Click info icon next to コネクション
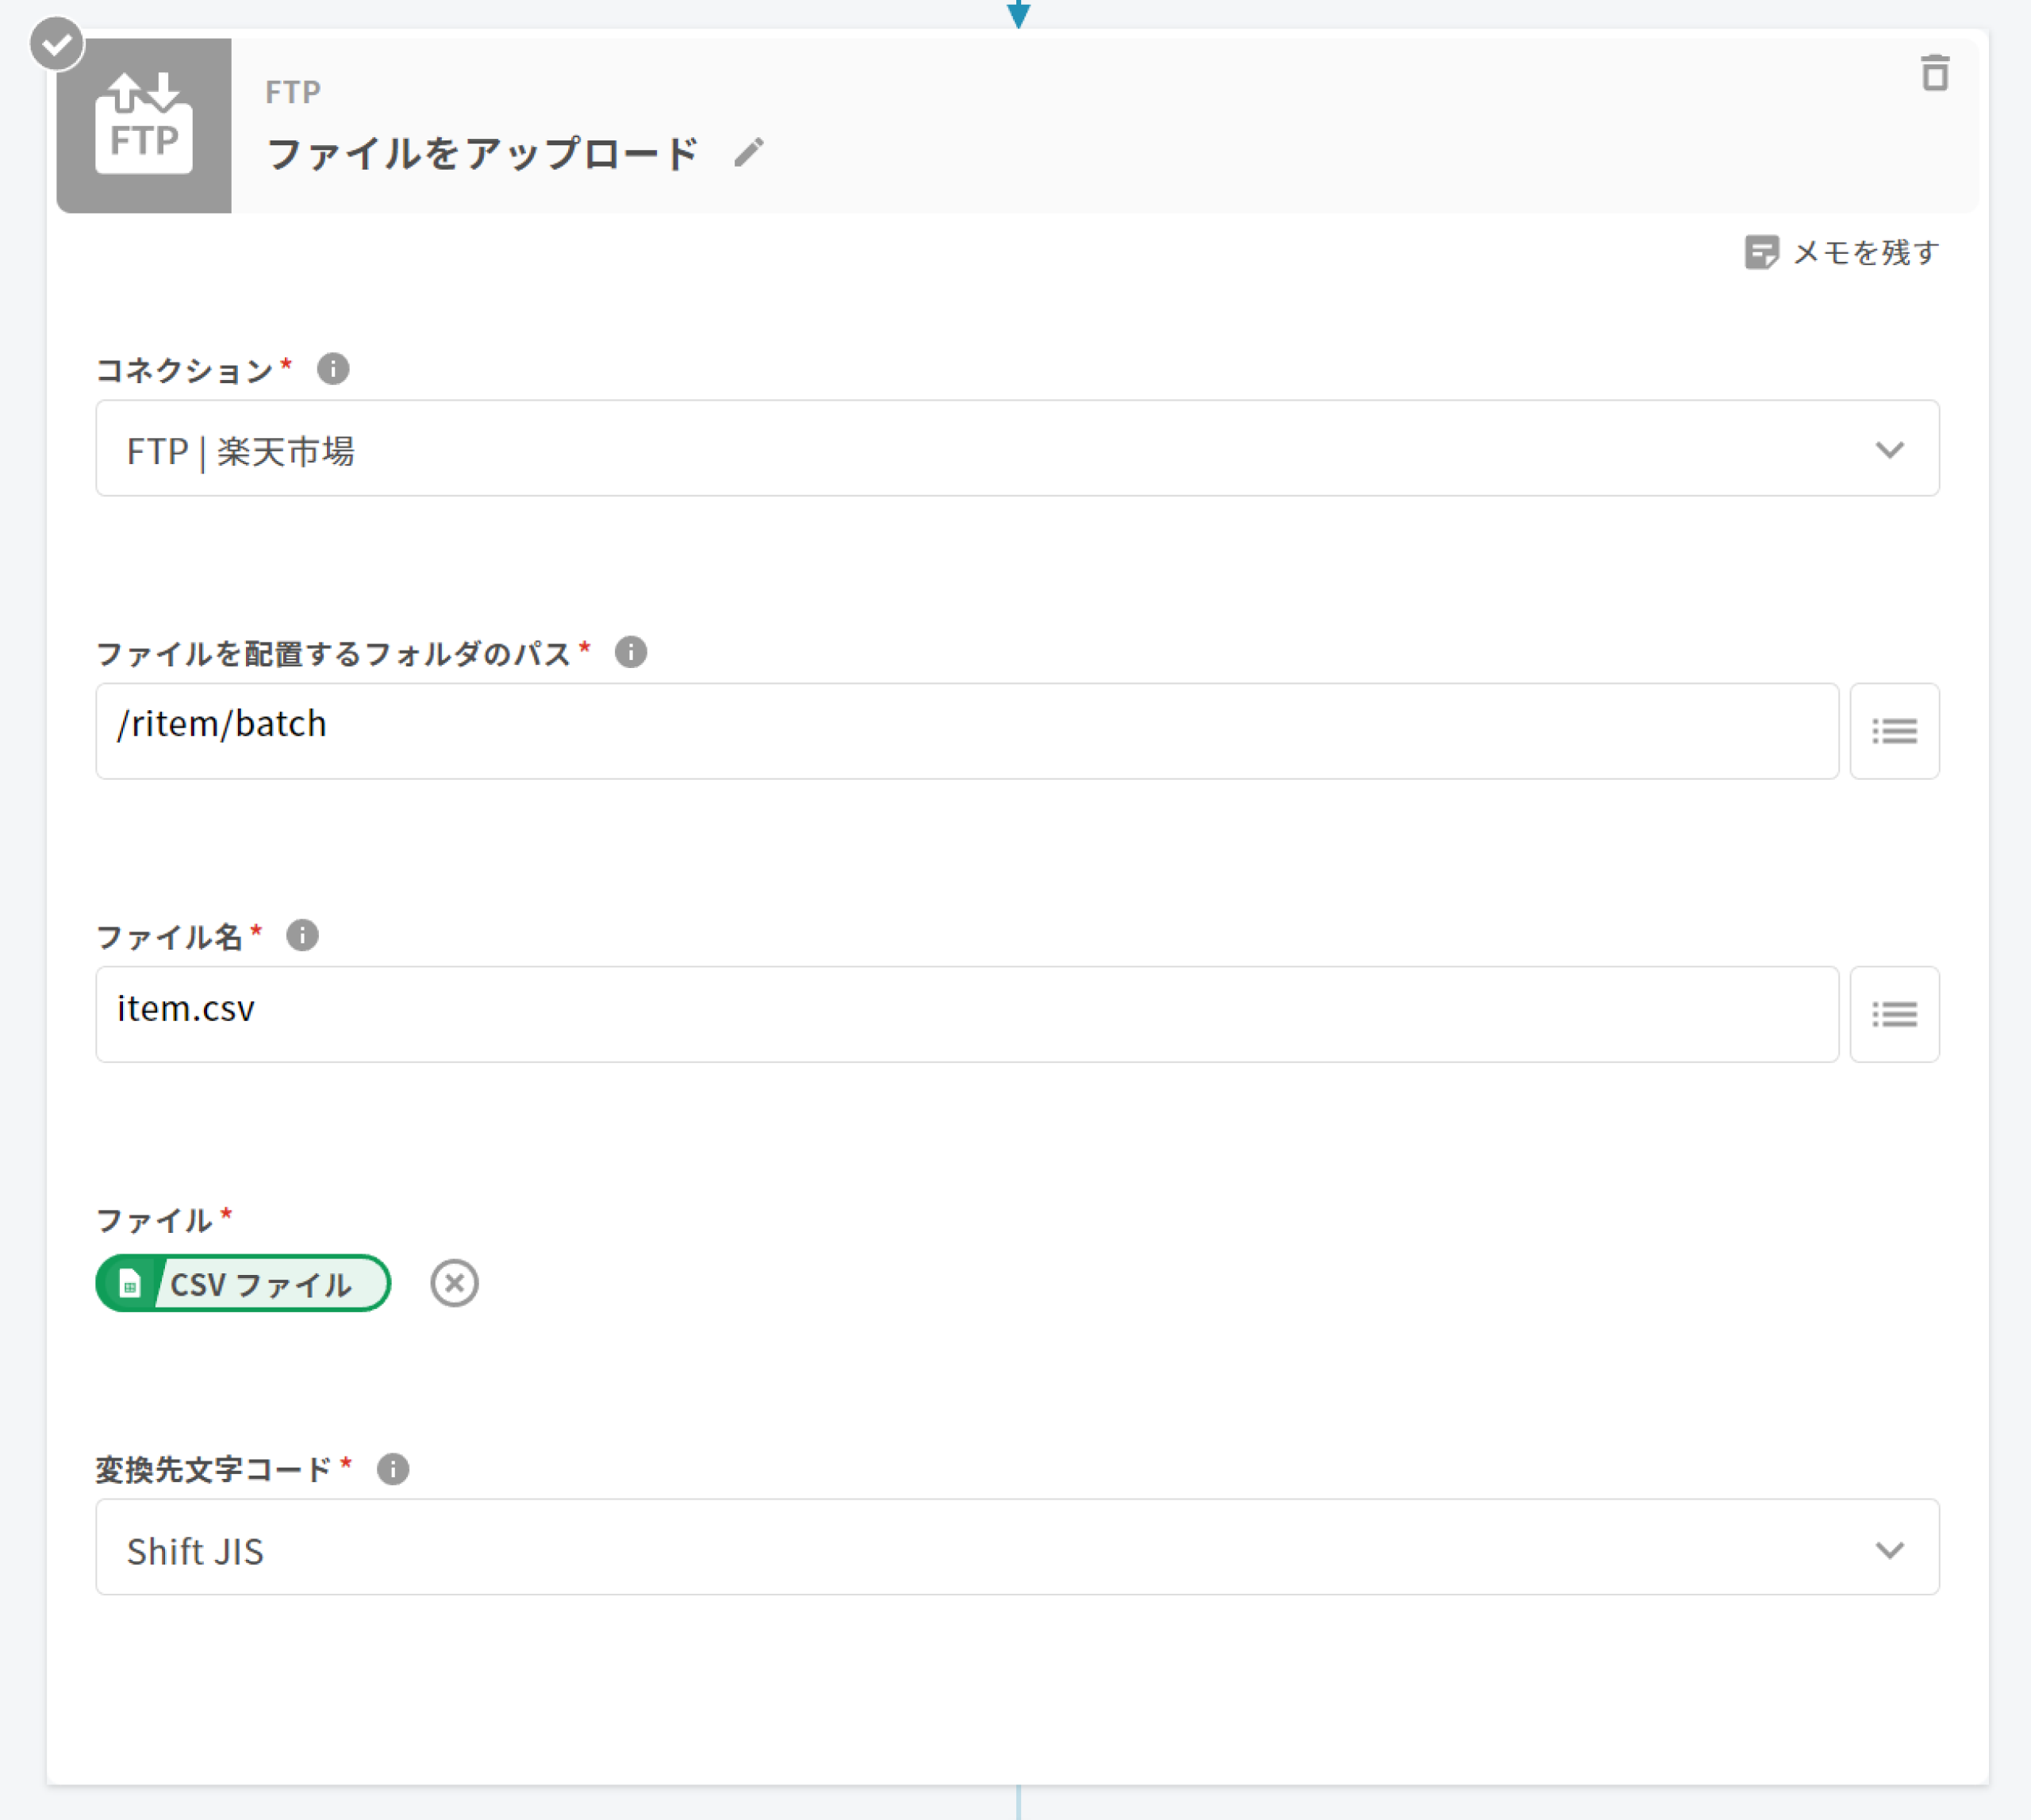Viewport: 2031px width, 1820px height. (x=333, y=369)
